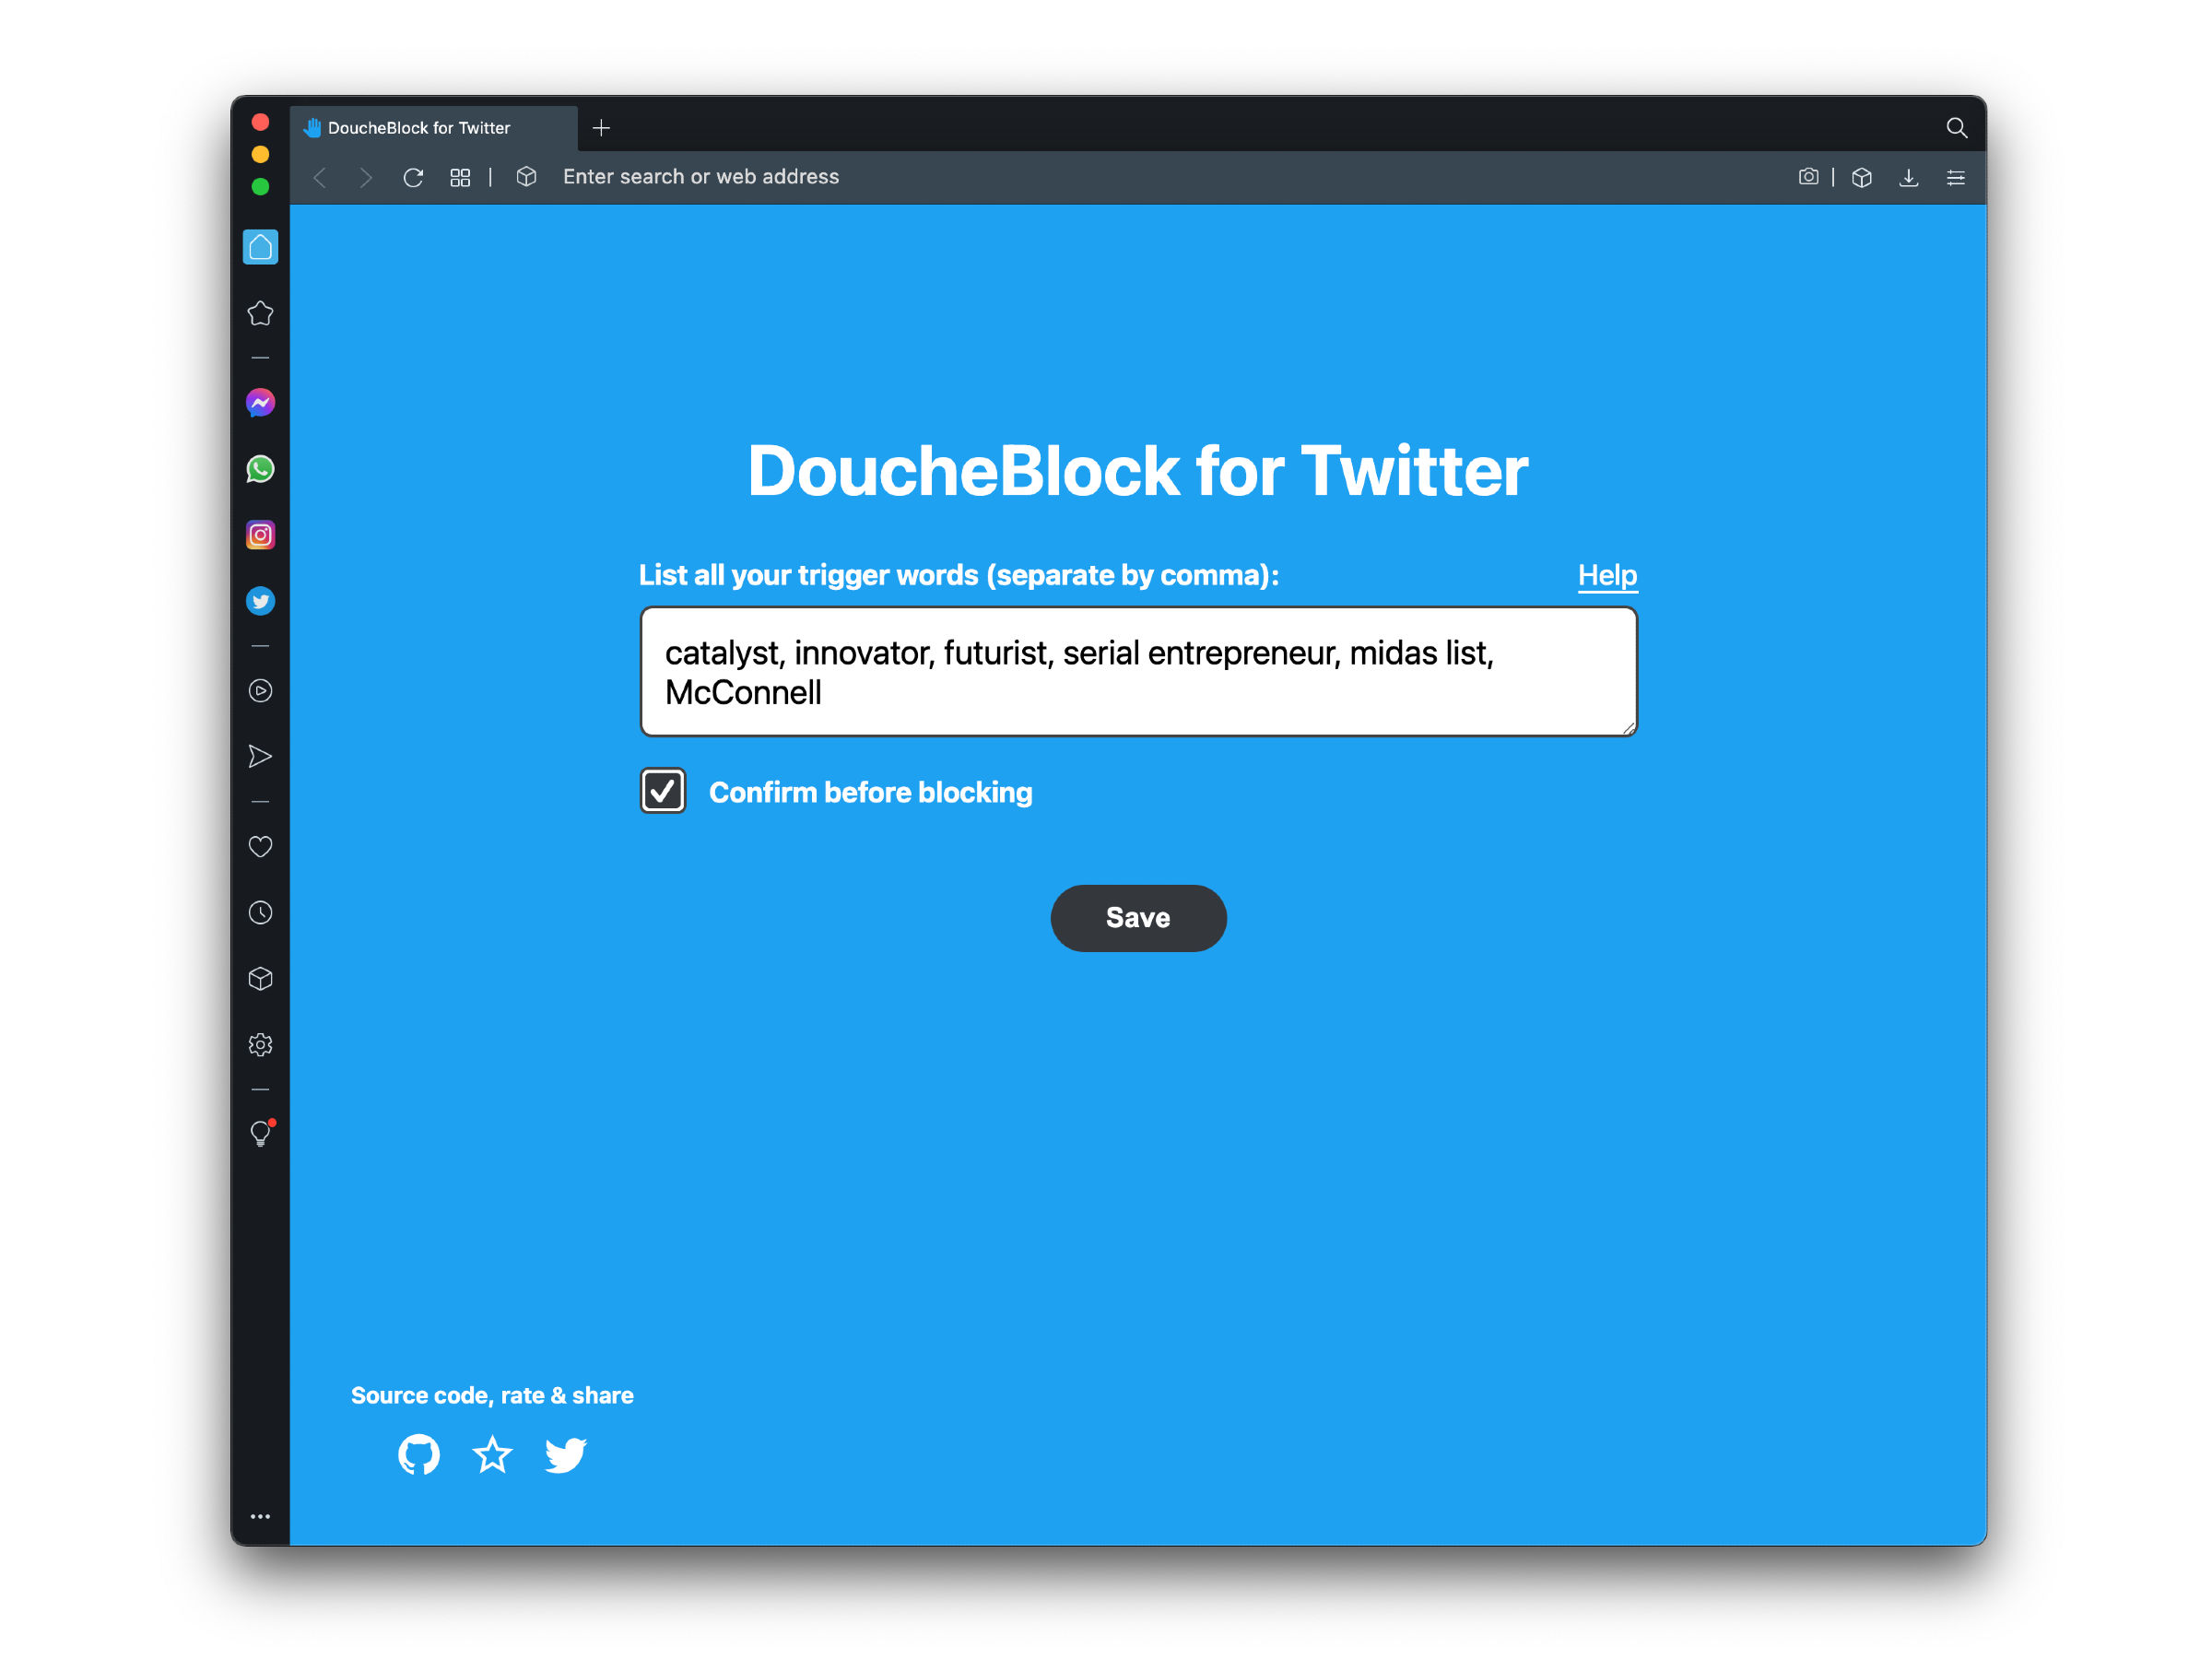
Task: Share via the Twitter bird icon
Action: click(x=566, y=1455)
